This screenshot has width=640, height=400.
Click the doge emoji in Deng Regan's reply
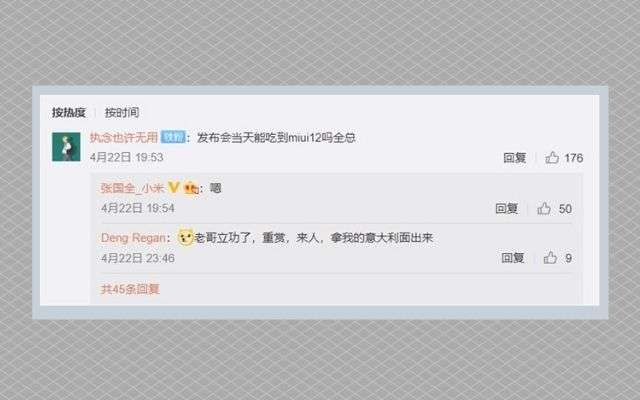[x=186, y=237]
